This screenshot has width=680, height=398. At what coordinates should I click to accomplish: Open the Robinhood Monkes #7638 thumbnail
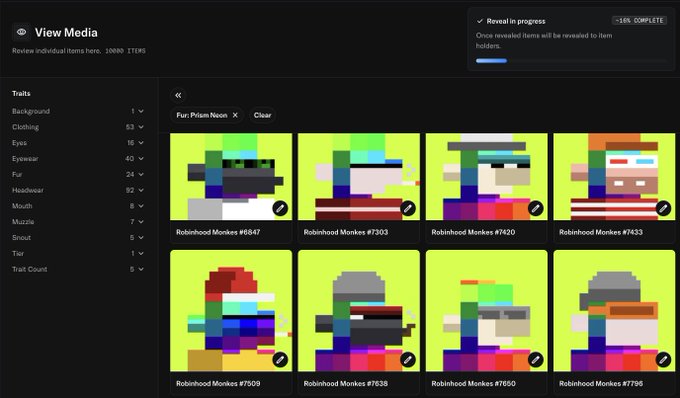tap(359, 310)
